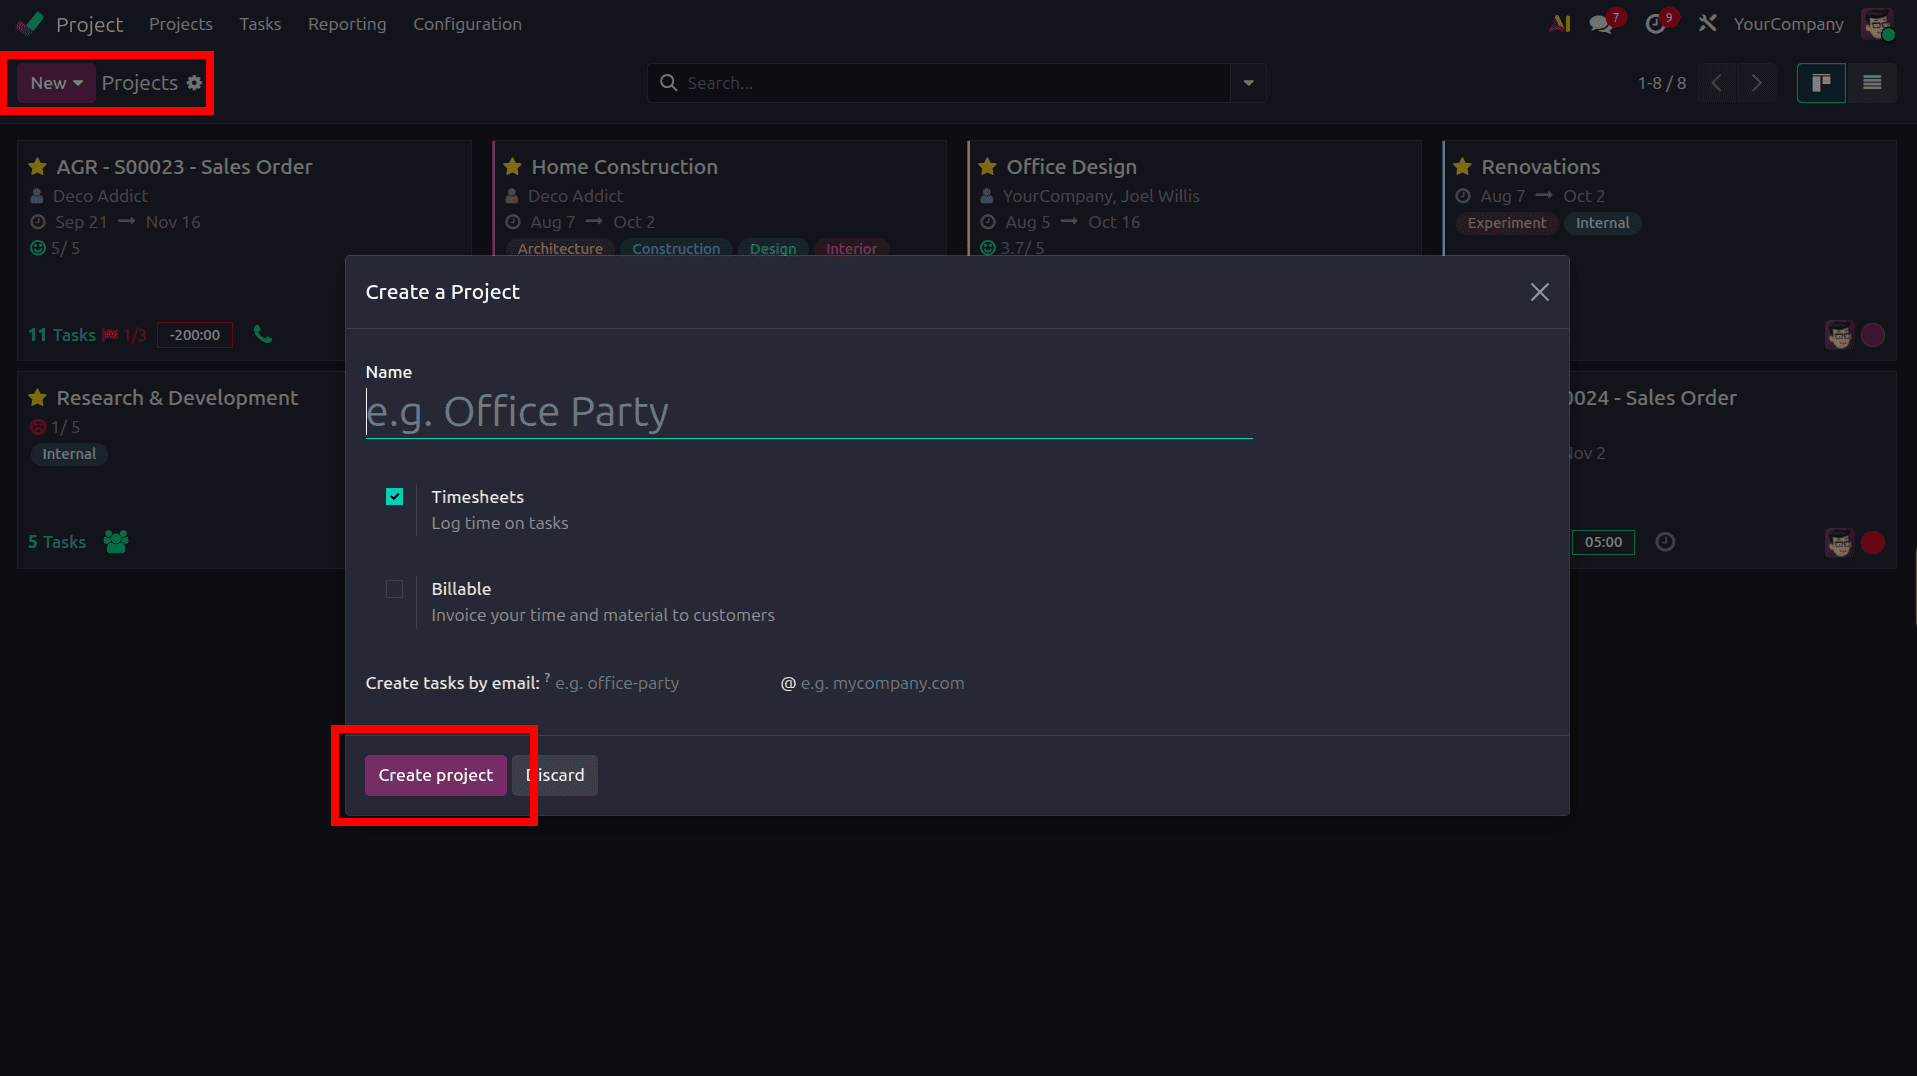Click the email alias office-party field

point(660,683)
